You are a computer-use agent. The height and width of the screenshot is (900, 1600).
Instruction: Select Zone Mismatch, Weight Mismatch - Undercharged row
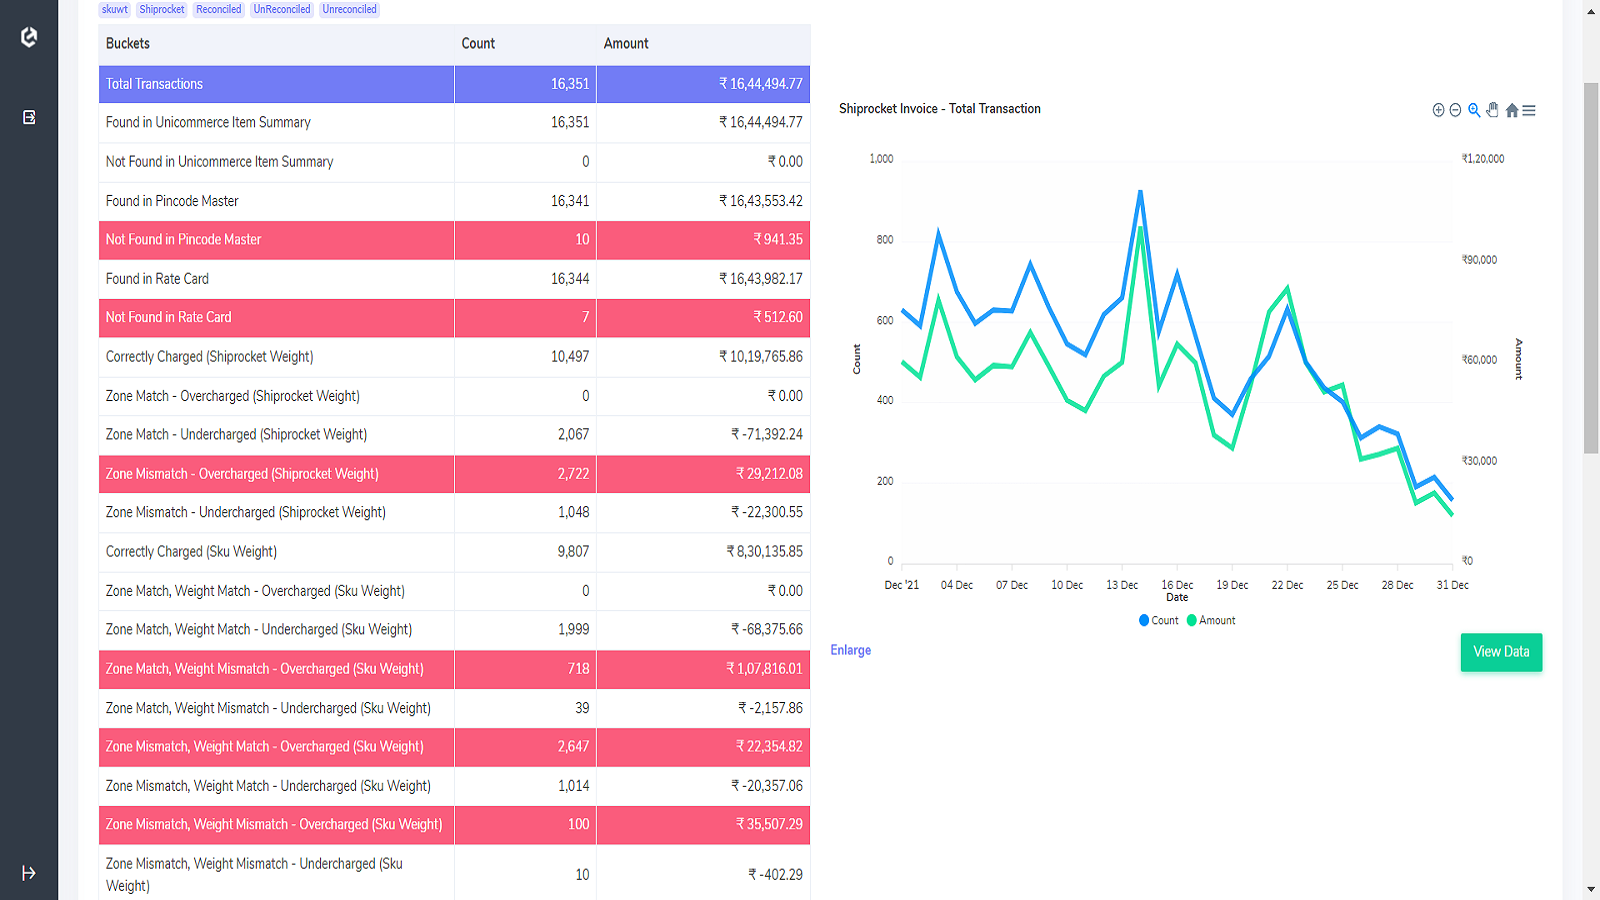pyautogui.click(x=454, y=874)
